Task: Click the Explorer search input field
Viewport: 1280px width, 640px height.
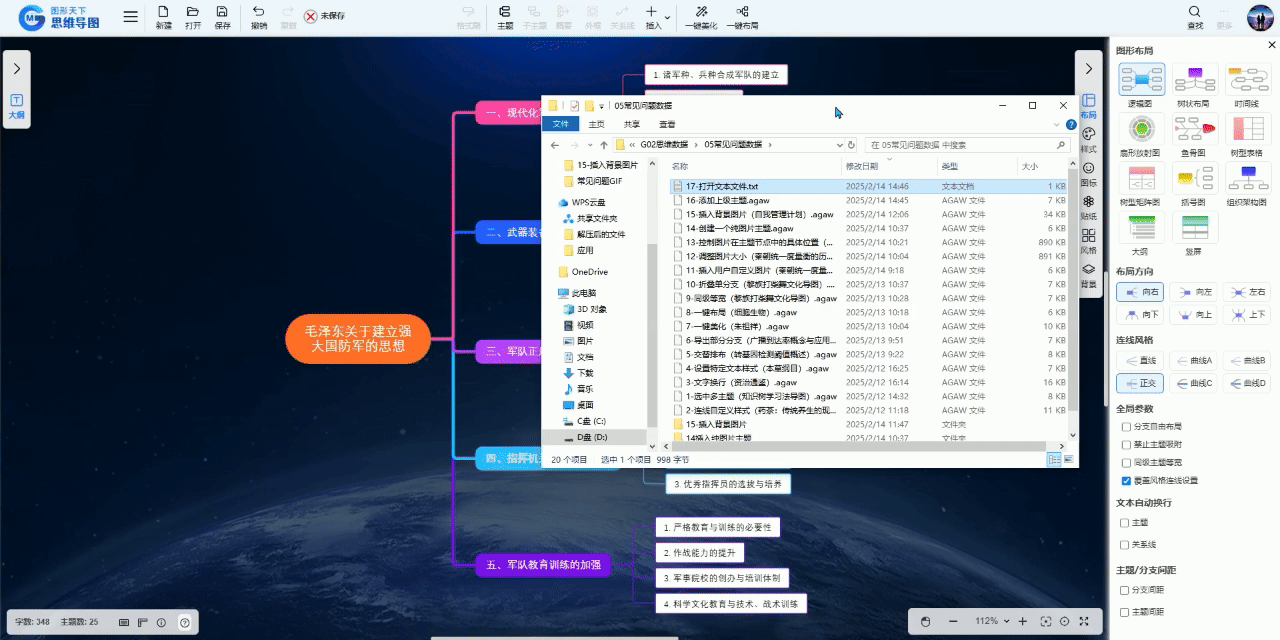Action: [x=964, y=145]
